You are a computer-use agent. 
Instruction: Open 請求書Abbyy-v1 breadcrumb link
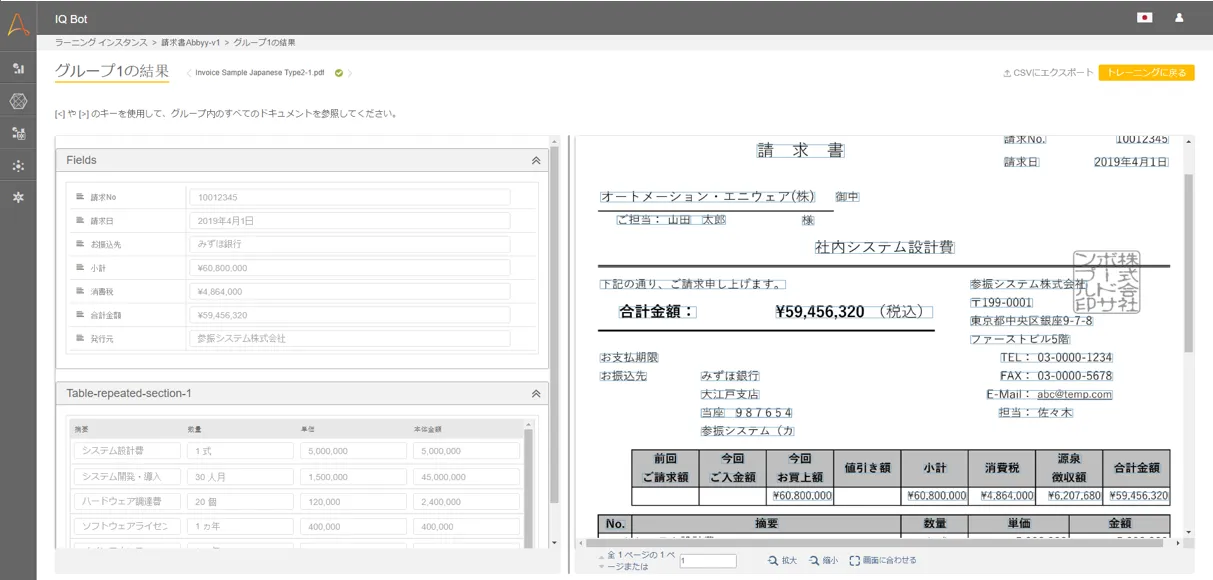click(191, 43)
